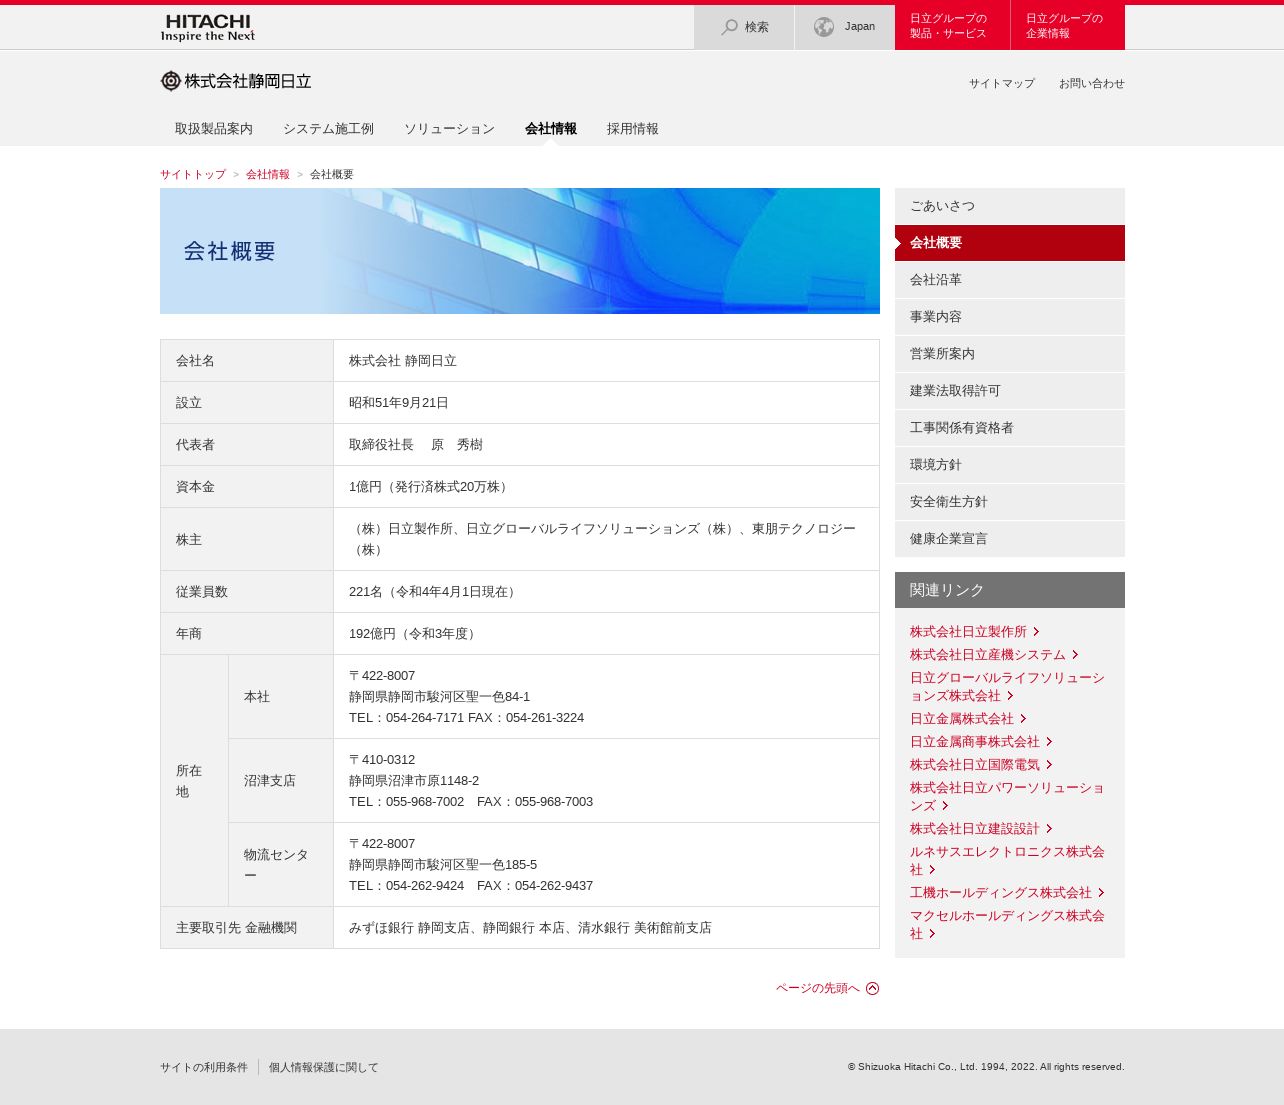Click the chevron after 日立金属商事株式会社
Image resolution: width=1284 pixels, height=1105 pixels.
(1050, 742)
